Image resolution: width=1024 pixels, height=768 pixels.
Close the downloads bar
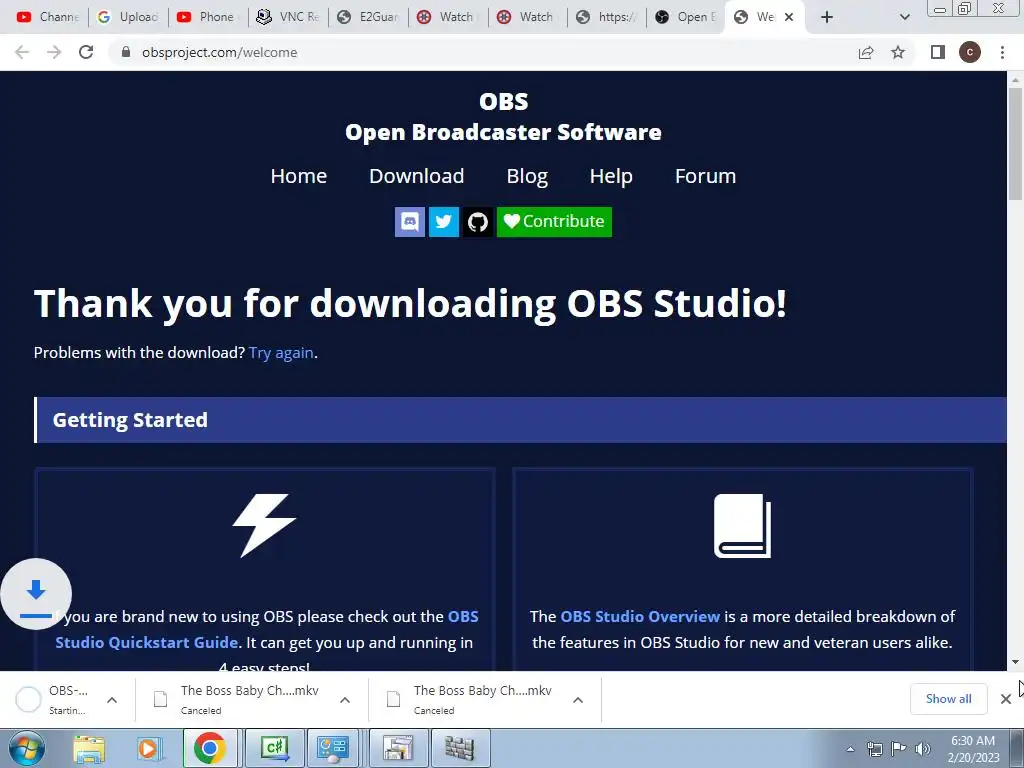(1006, 699)
